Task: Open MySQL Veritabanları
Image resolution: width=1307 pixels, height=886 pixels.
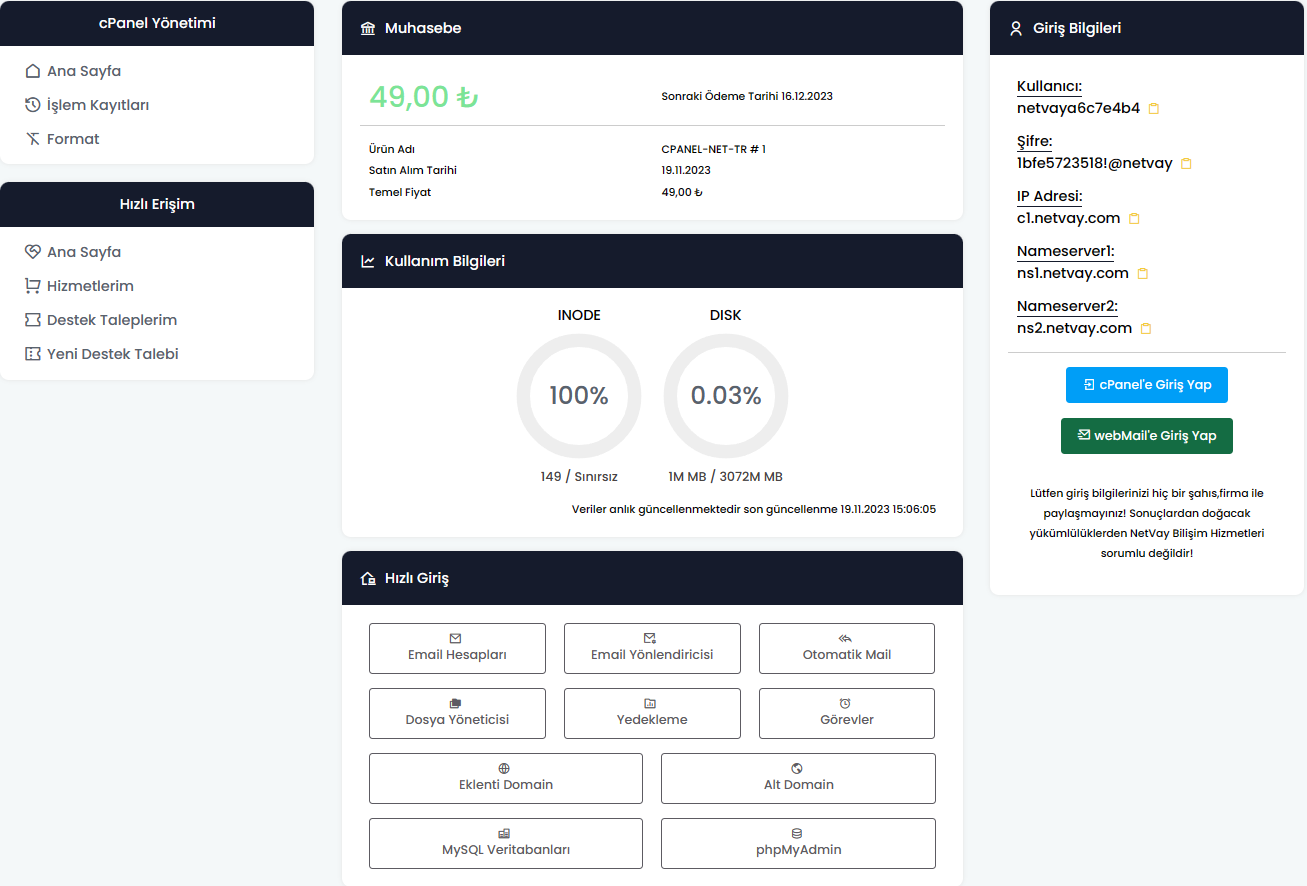Action: tap(505, 843)
